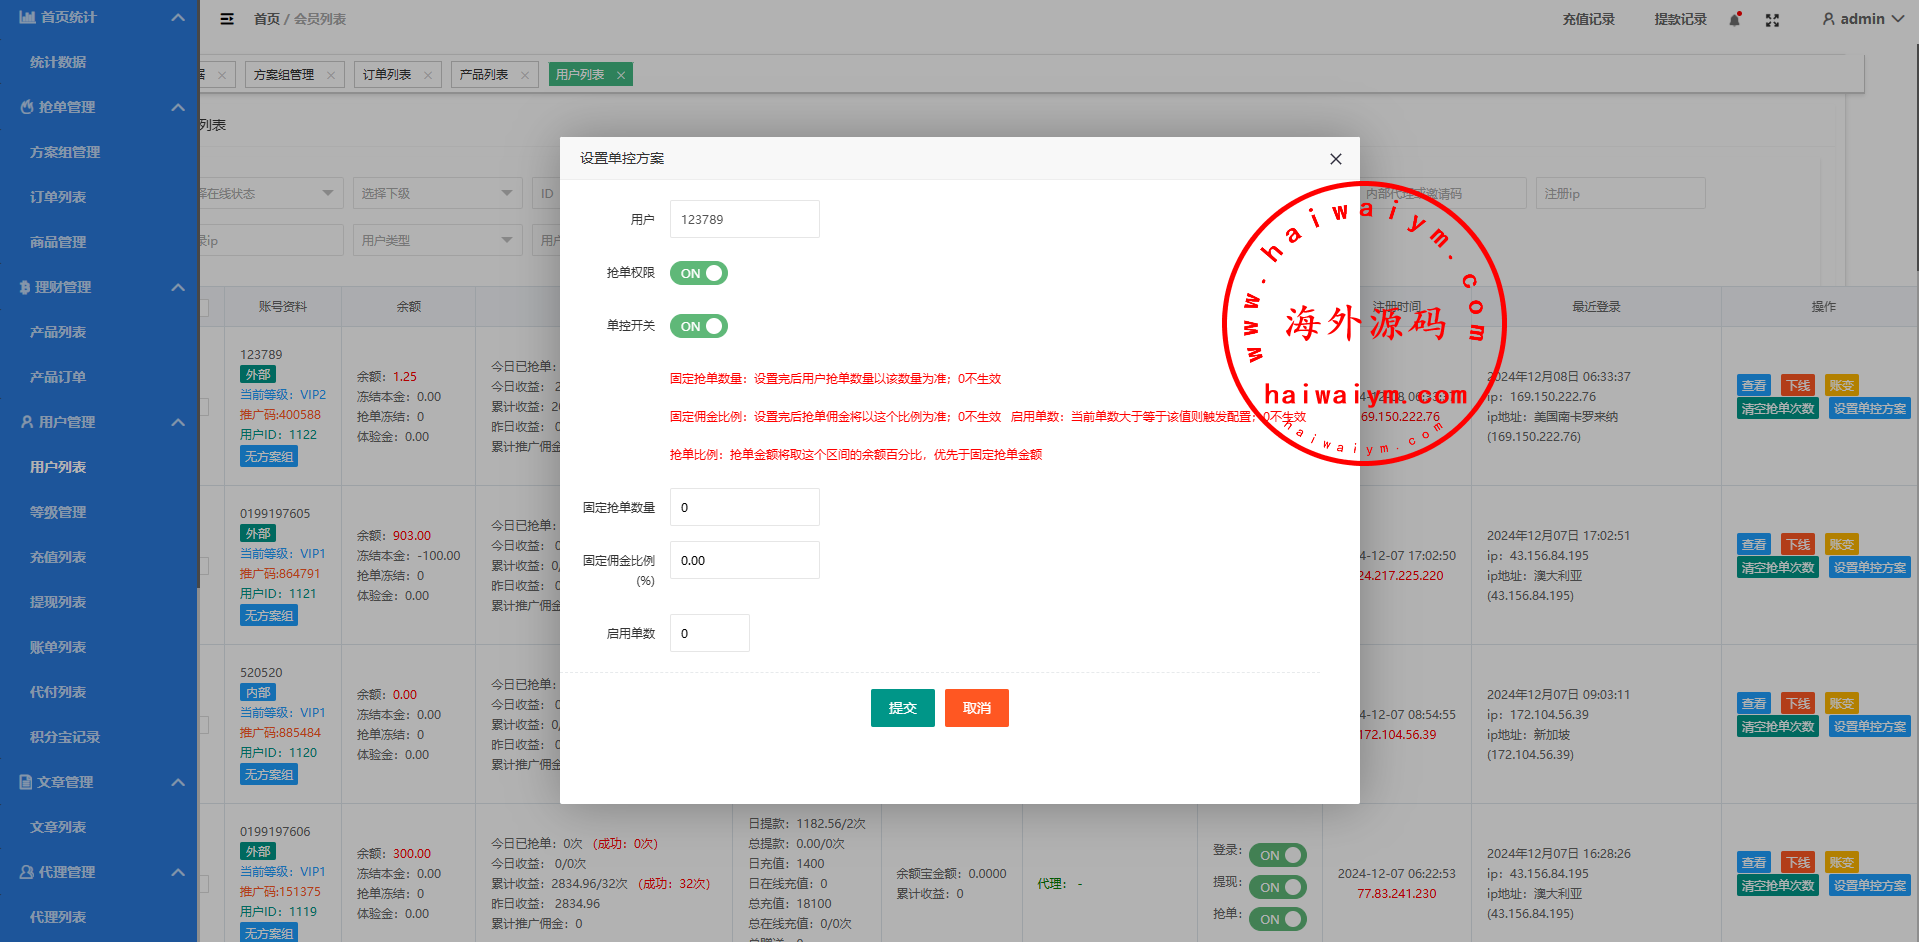This screenshot has width=1919, height=942.
Task: Click the 提交 button
Action: pyautogui.click(x=902, y=708)
